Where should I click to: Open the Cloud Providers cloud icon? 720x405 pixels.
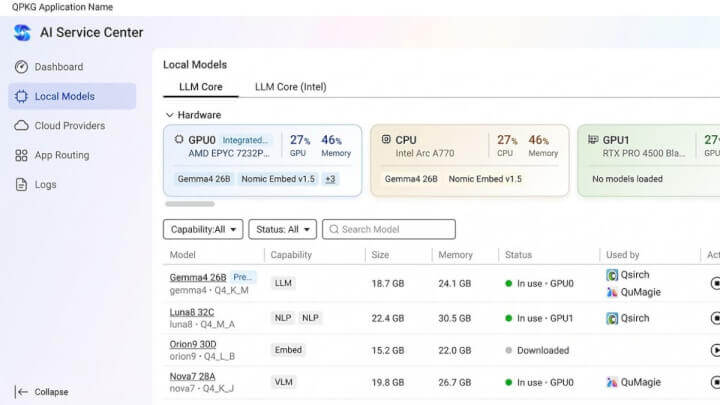21,125
